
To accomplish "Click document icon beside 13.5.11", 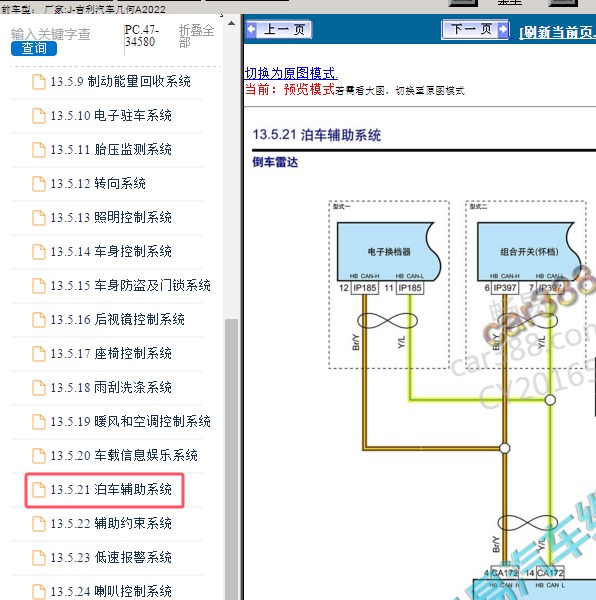I will pos(39,150).
